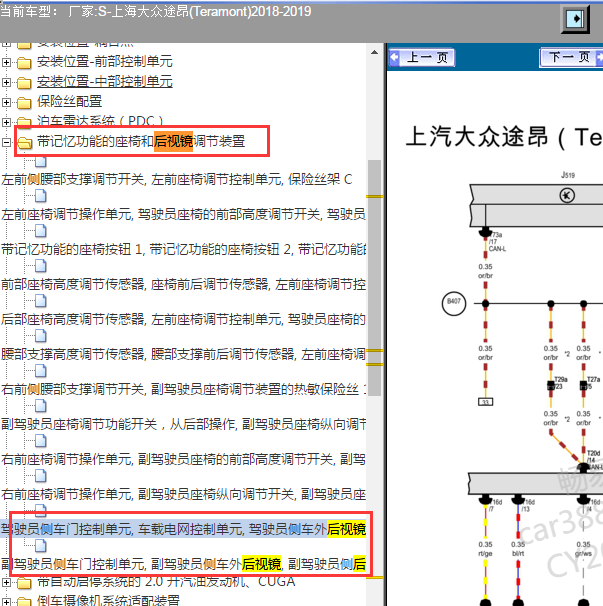The height and width of the screenshot is (606, 603).
Task: Expand the 倒车摄像机系统适配装置 folder
Action: click(6, 601)
